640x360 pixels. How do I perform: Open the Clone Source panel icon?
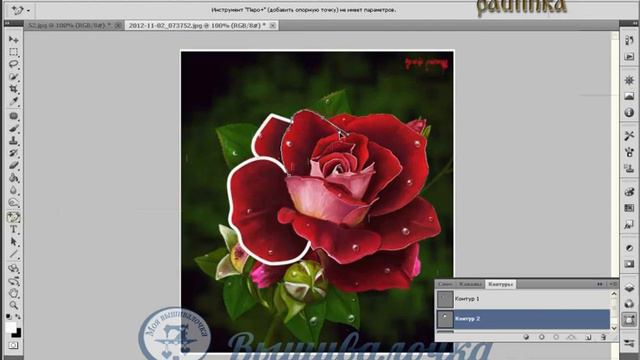point(629,168)
